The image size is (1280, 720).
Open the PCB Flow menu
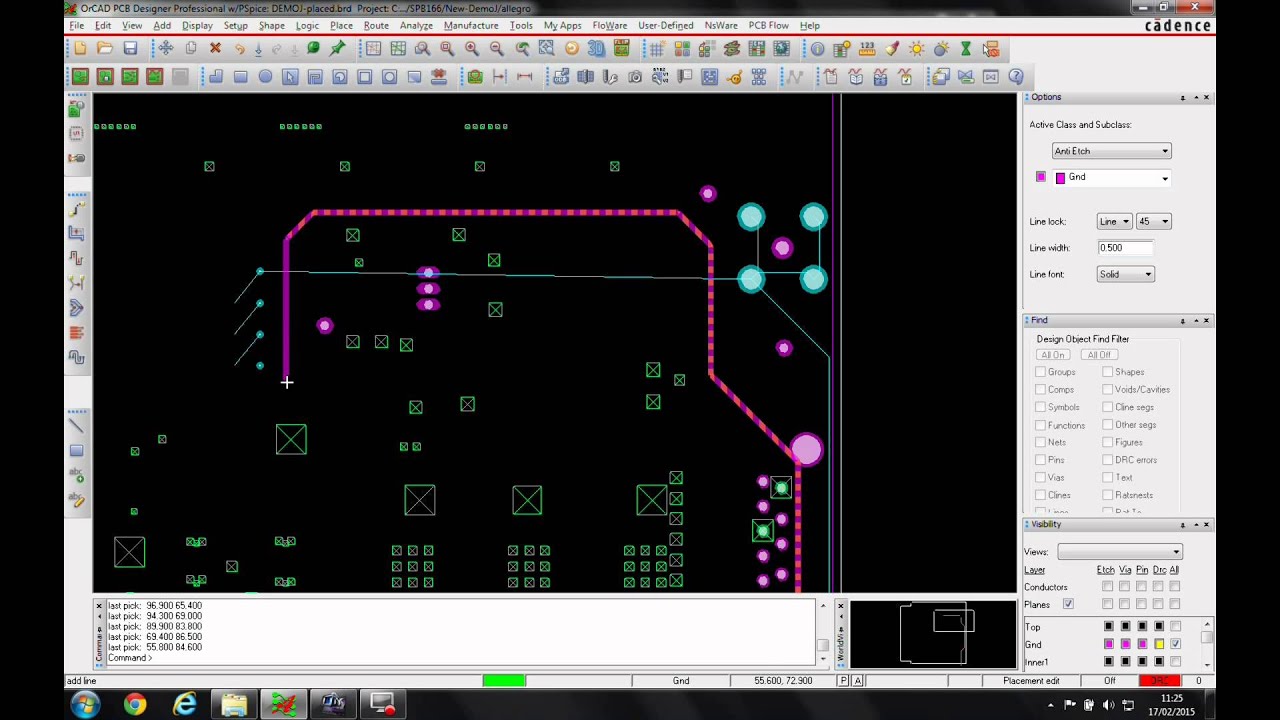click(x=768, y=25)
